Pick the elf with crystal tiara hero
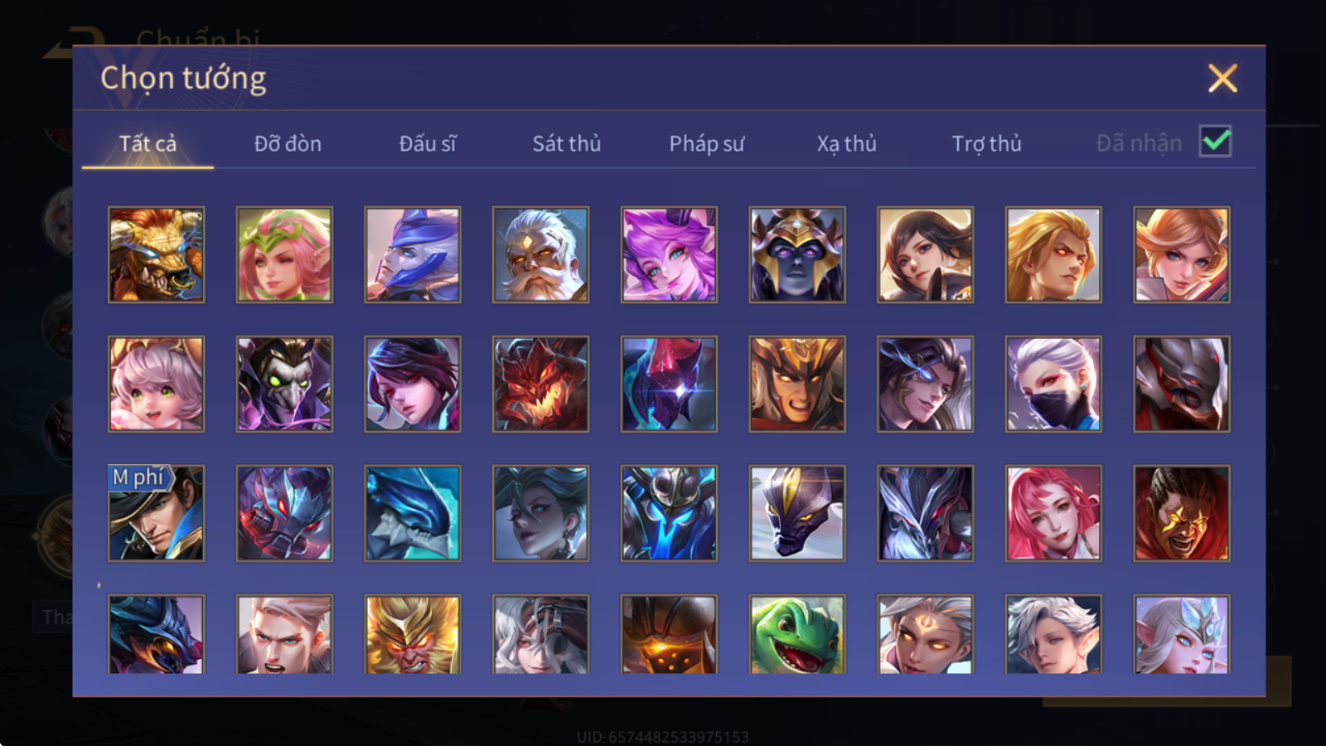Screen dimensions: 1326x746 pos(1181,634)
